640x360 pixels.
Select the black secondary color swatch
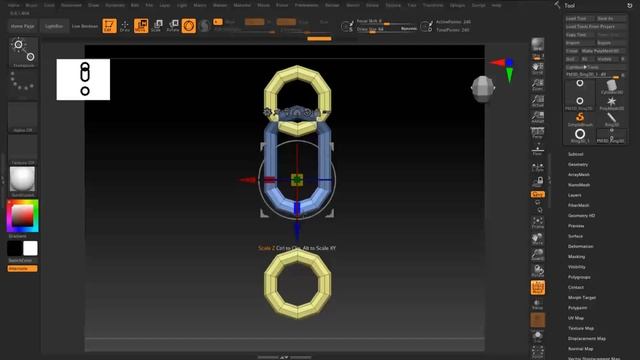point(15,248)
